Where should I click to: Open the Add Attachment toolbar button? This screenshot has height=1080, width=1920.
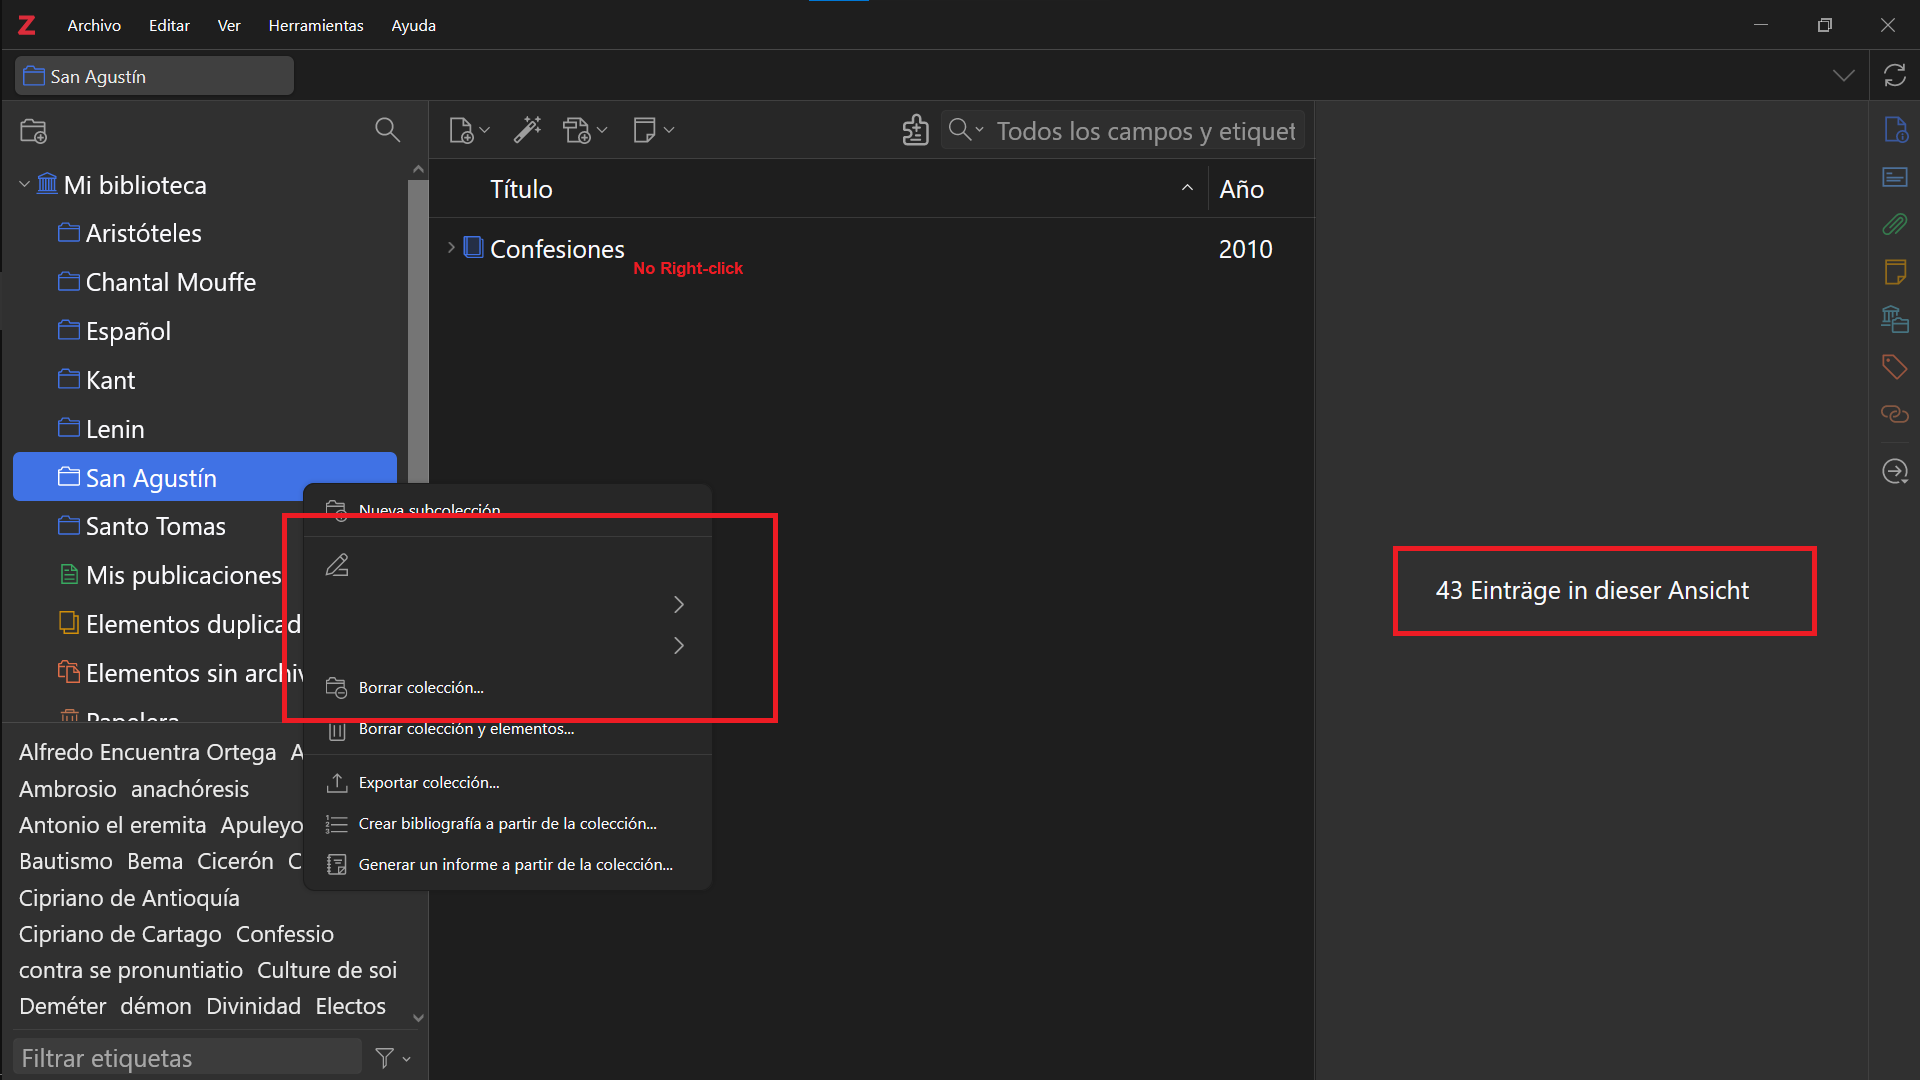tap(579, 130)
